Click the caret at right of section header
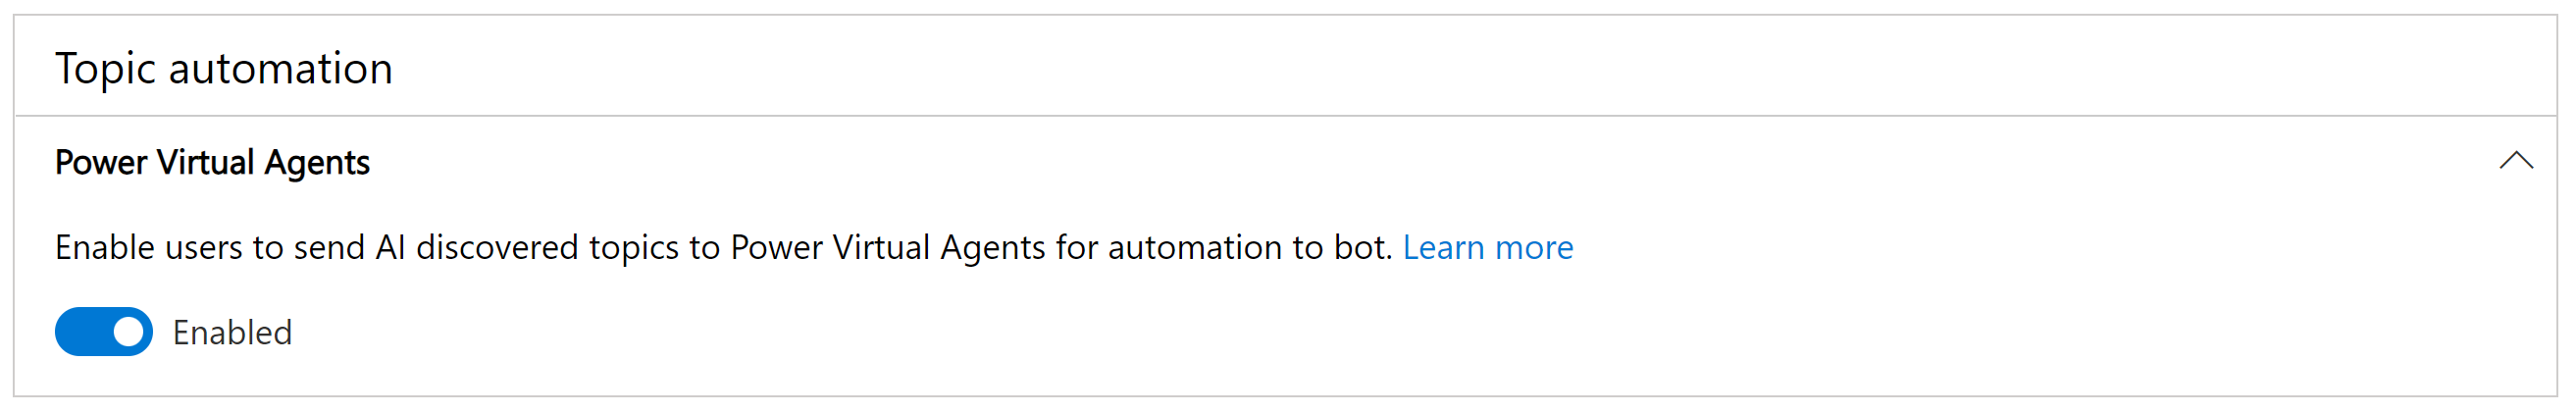 pos(2516,161)
